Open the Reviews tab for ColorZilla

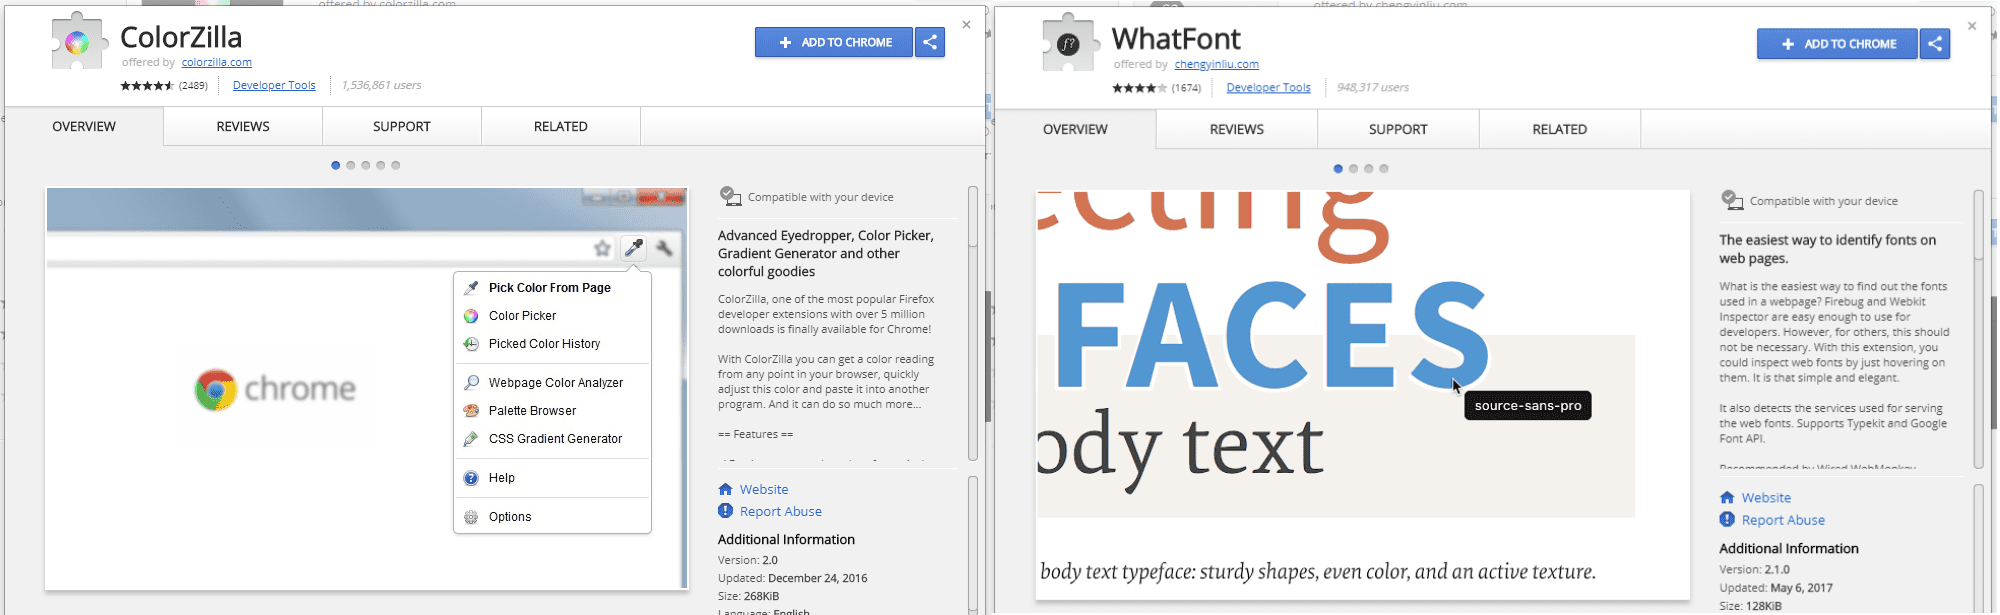[x=243, y=127]
